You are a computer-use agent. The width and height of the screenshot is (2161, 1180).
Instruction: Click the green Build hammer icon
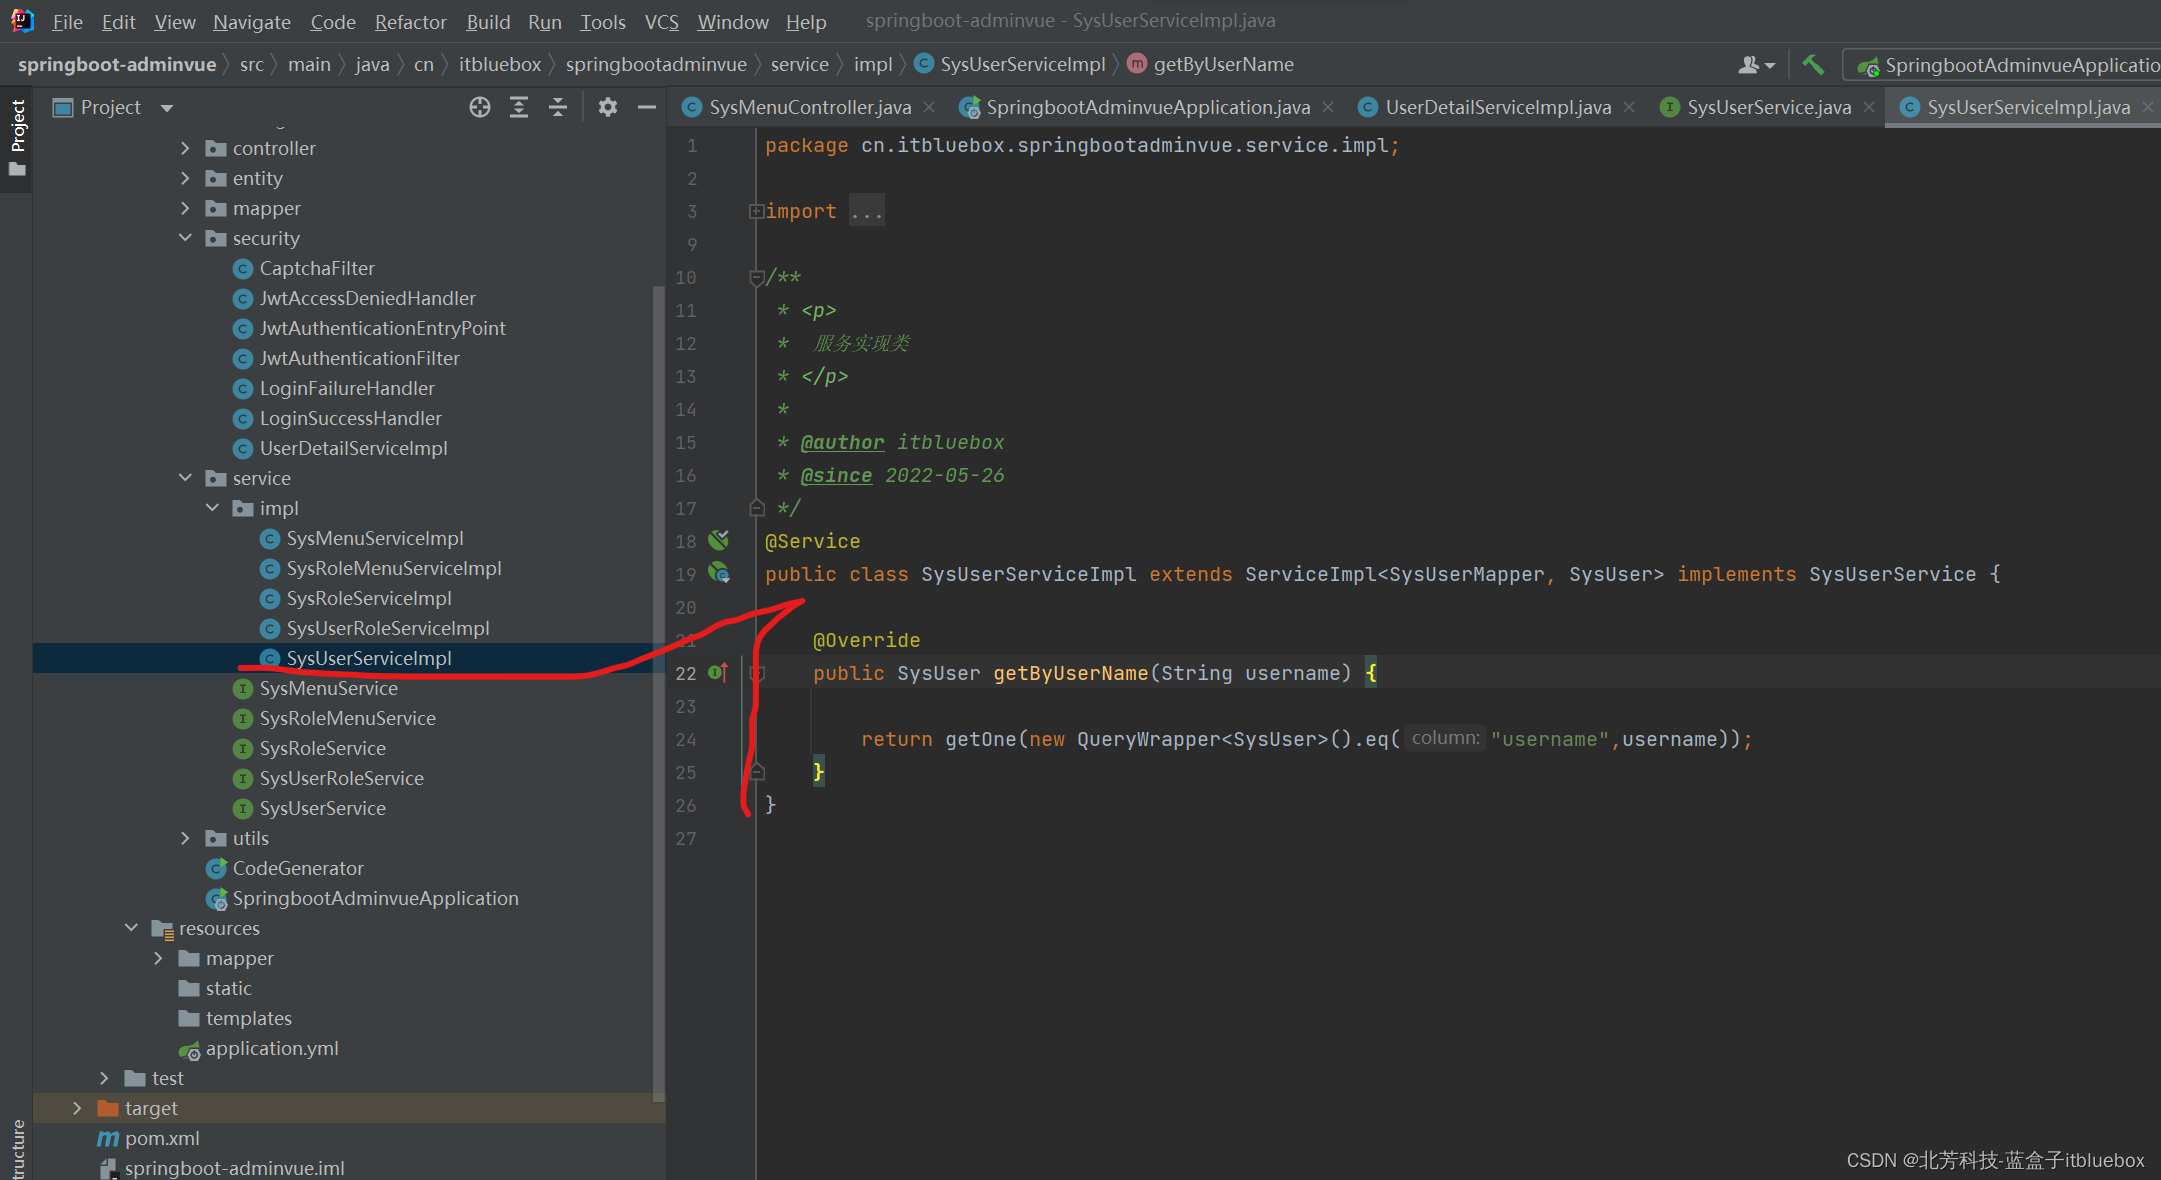[1812, 65]
